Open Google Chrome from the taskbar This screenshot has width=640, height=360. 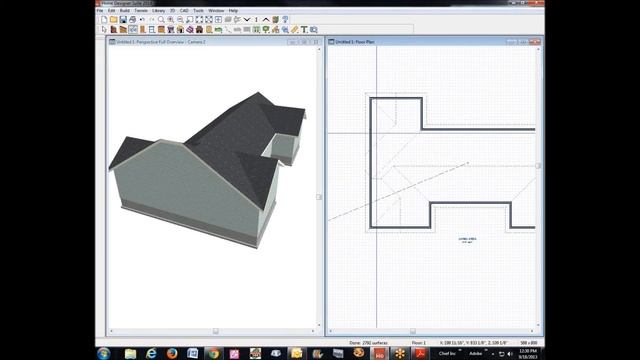click(x=213, y=353)
